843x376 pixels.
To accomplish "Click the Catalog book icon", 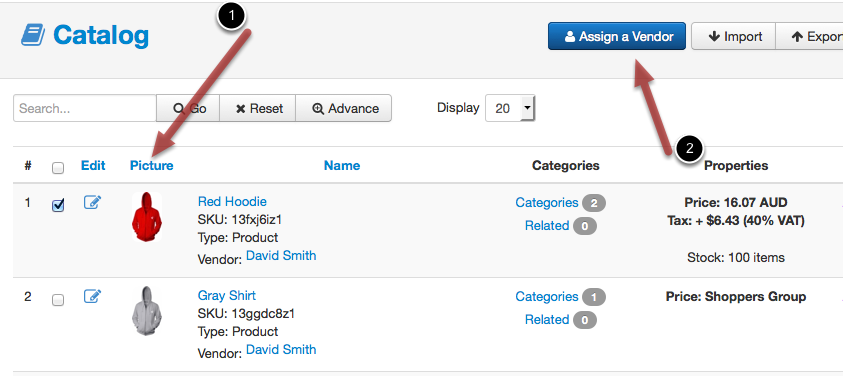I will (33, 36).
